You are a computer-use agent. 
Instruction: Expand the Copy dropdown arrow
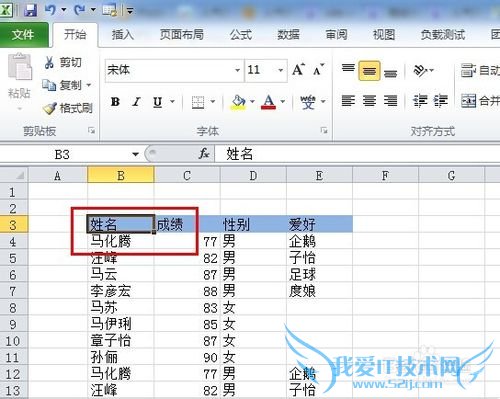pos(89,85)
